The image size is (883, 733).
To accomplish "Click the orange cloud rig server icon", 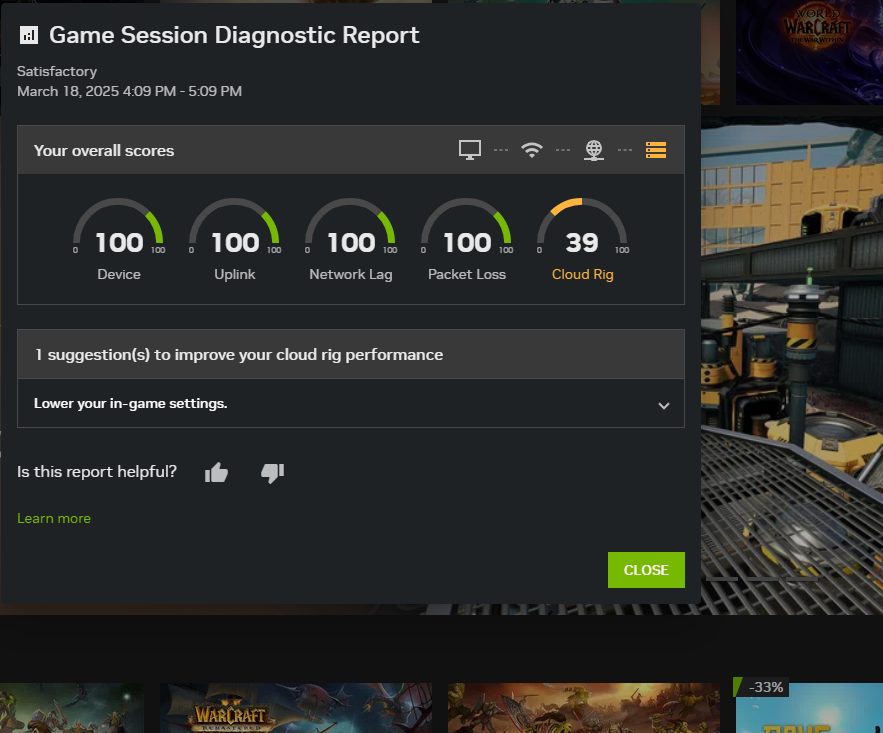I will click(655, 150).
